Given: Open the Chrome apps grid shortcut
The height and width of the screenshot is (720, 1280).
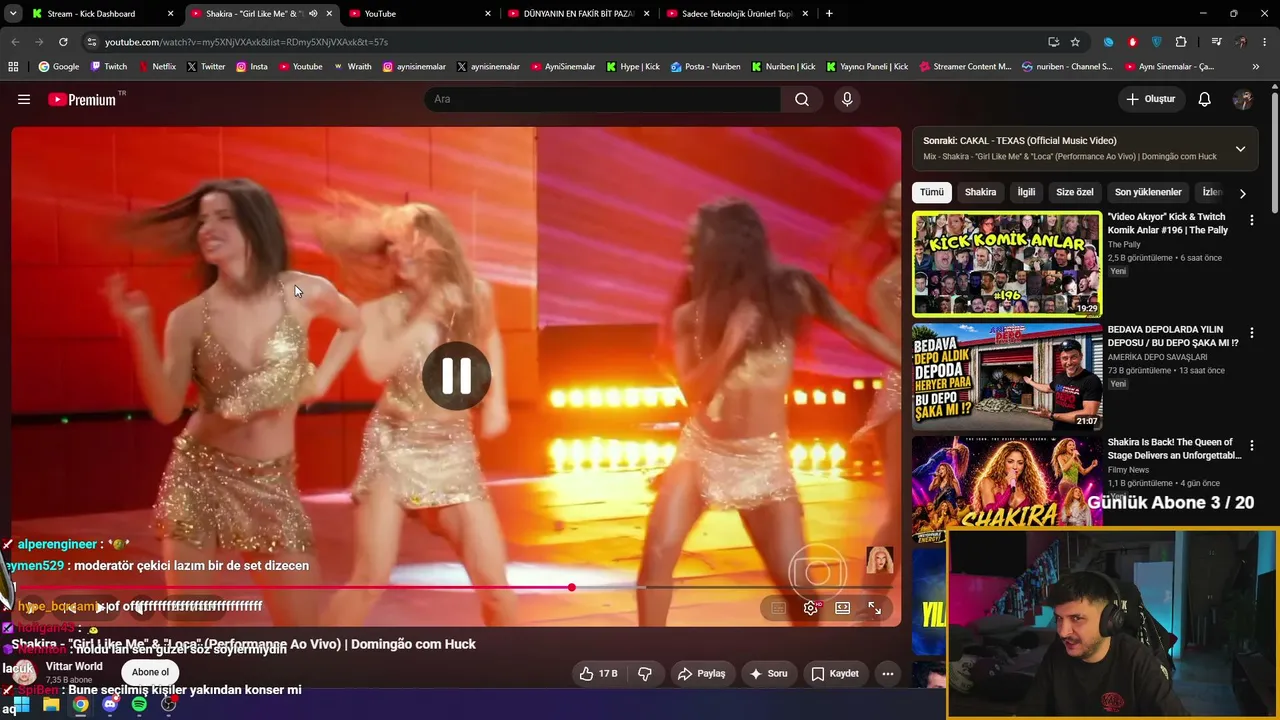Looking at the screenshot, I should coord(13,67).
